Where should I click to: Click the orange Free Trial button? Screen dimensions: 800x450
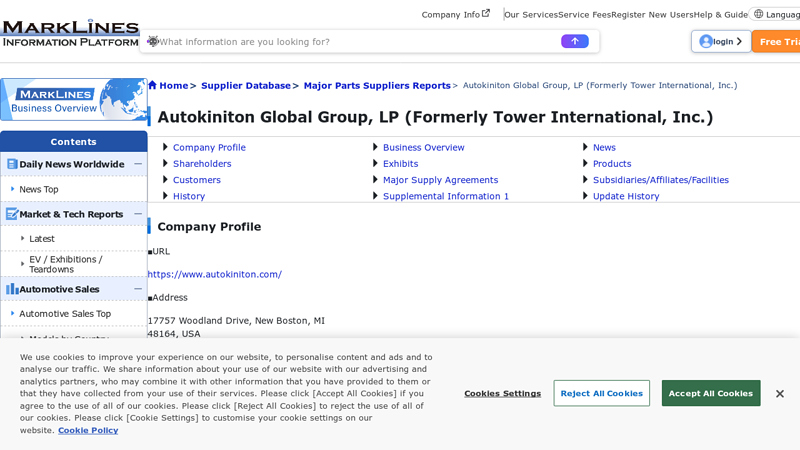(x=776, y=41)
